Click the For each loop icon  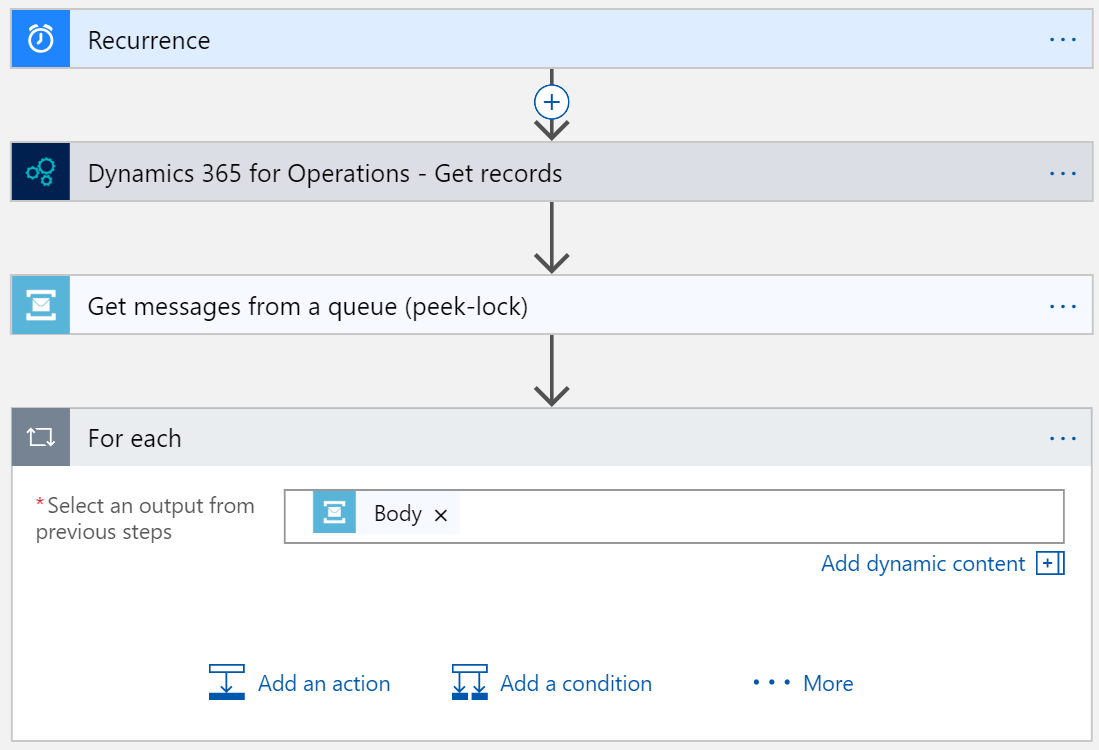[x=41, y=437]
